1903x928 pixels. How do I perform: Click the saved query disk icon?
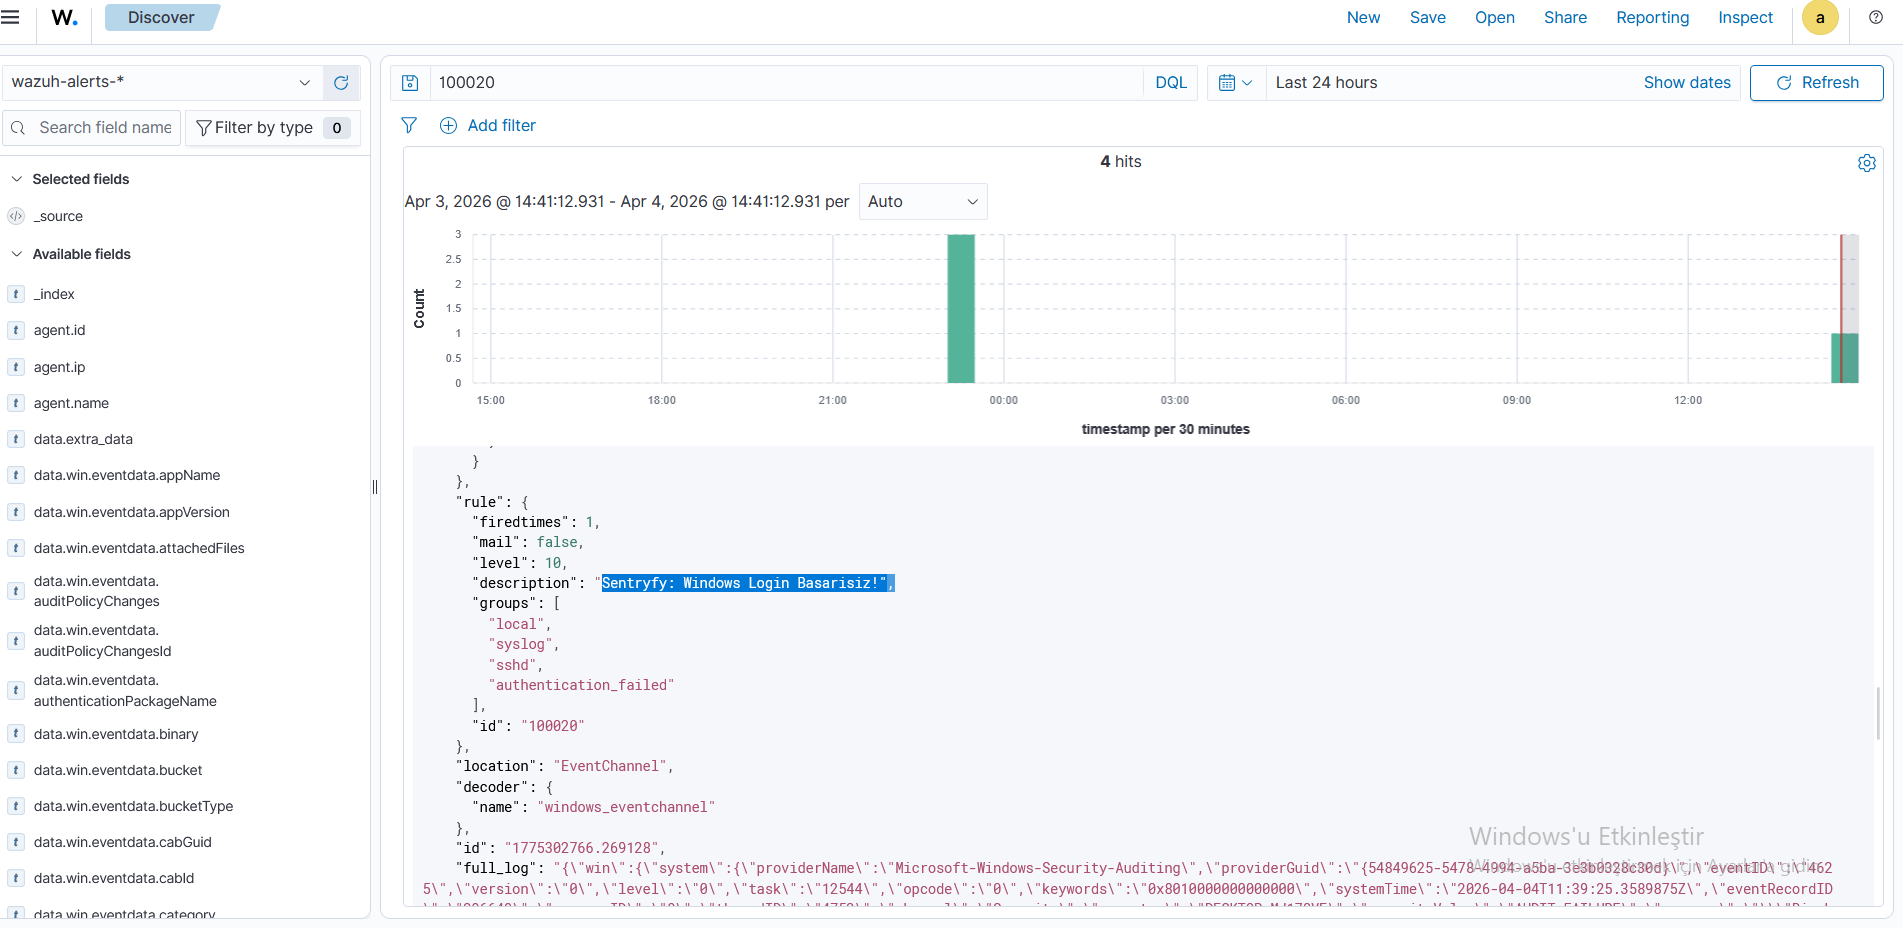coord(410,83)
